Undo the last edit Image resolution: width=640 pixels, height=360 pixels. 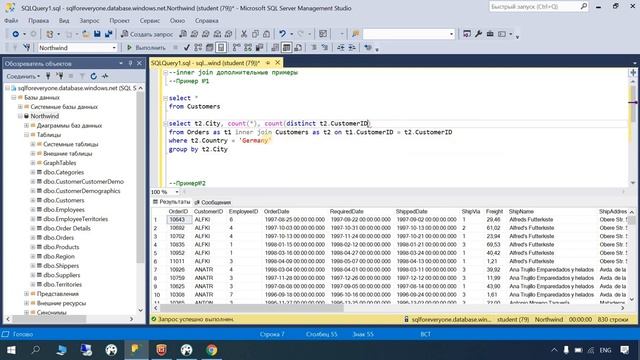[x=282, y=34]
